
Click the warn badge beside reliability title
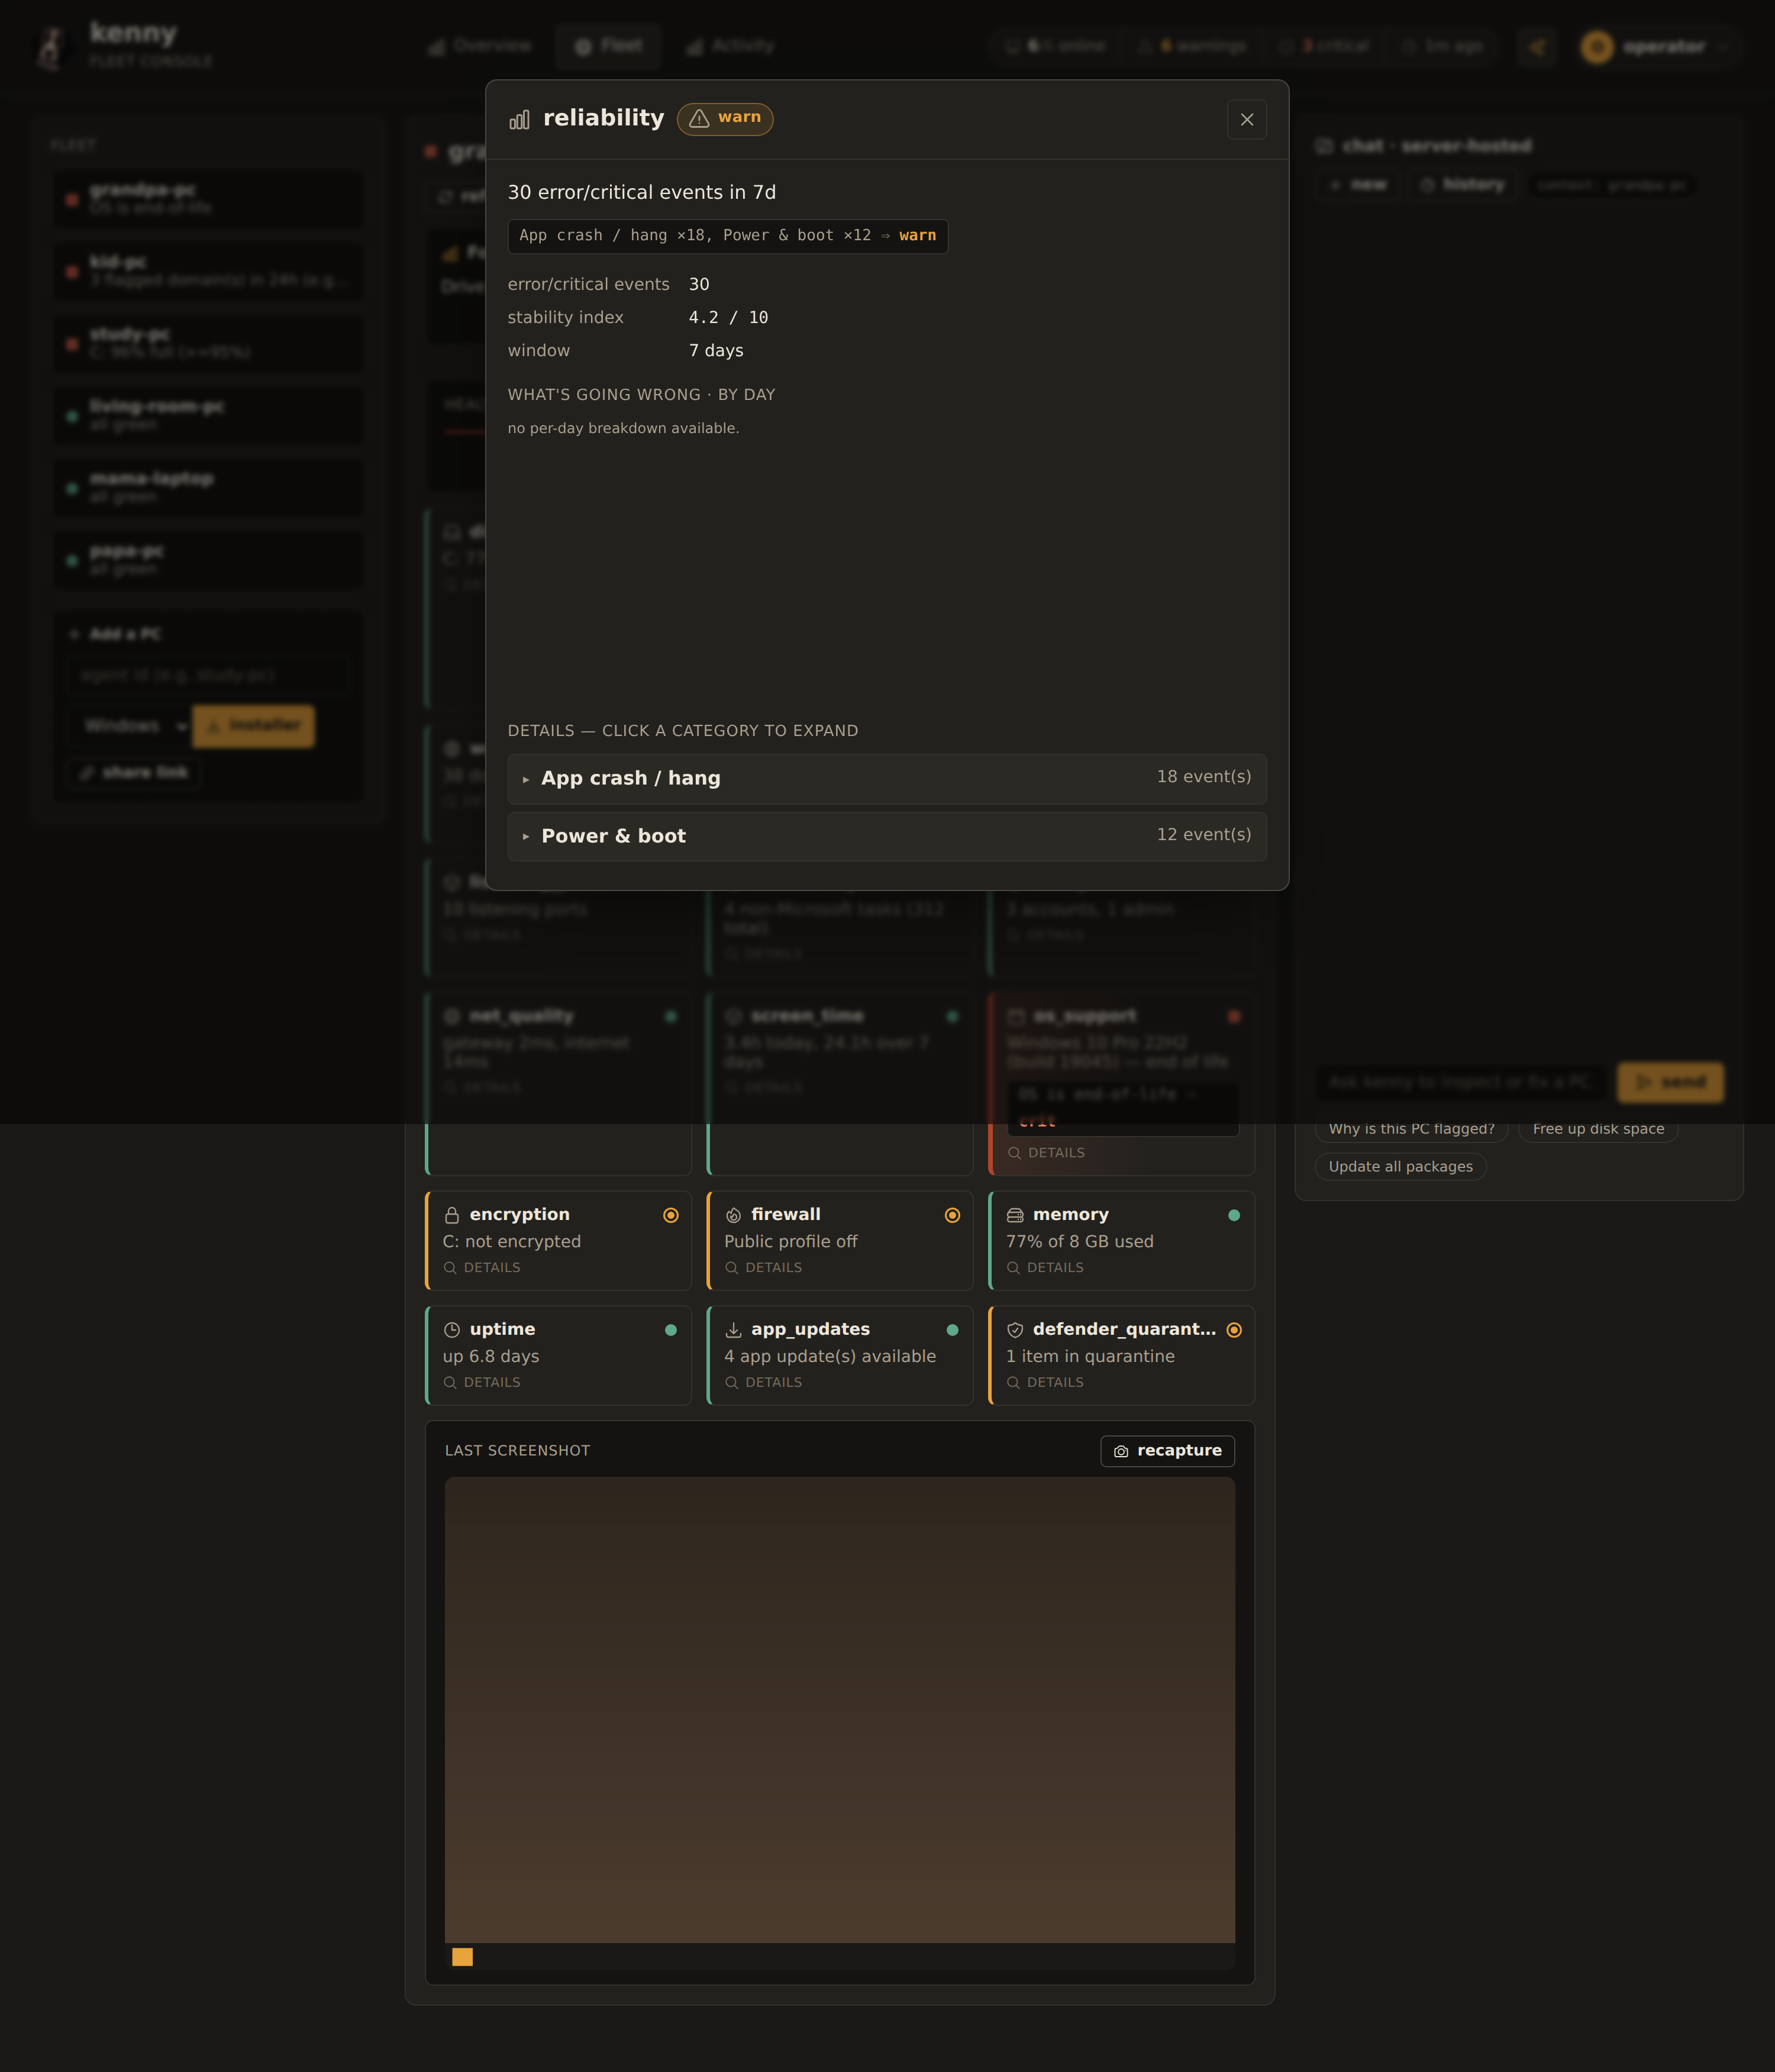tap(725, 118)
